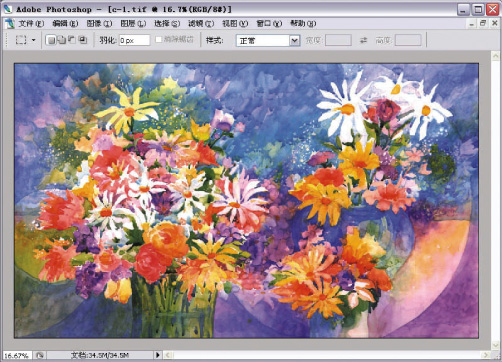Expand the tool preset picker arrow
This screenshot has width=502, height=362.
(34, 40)
